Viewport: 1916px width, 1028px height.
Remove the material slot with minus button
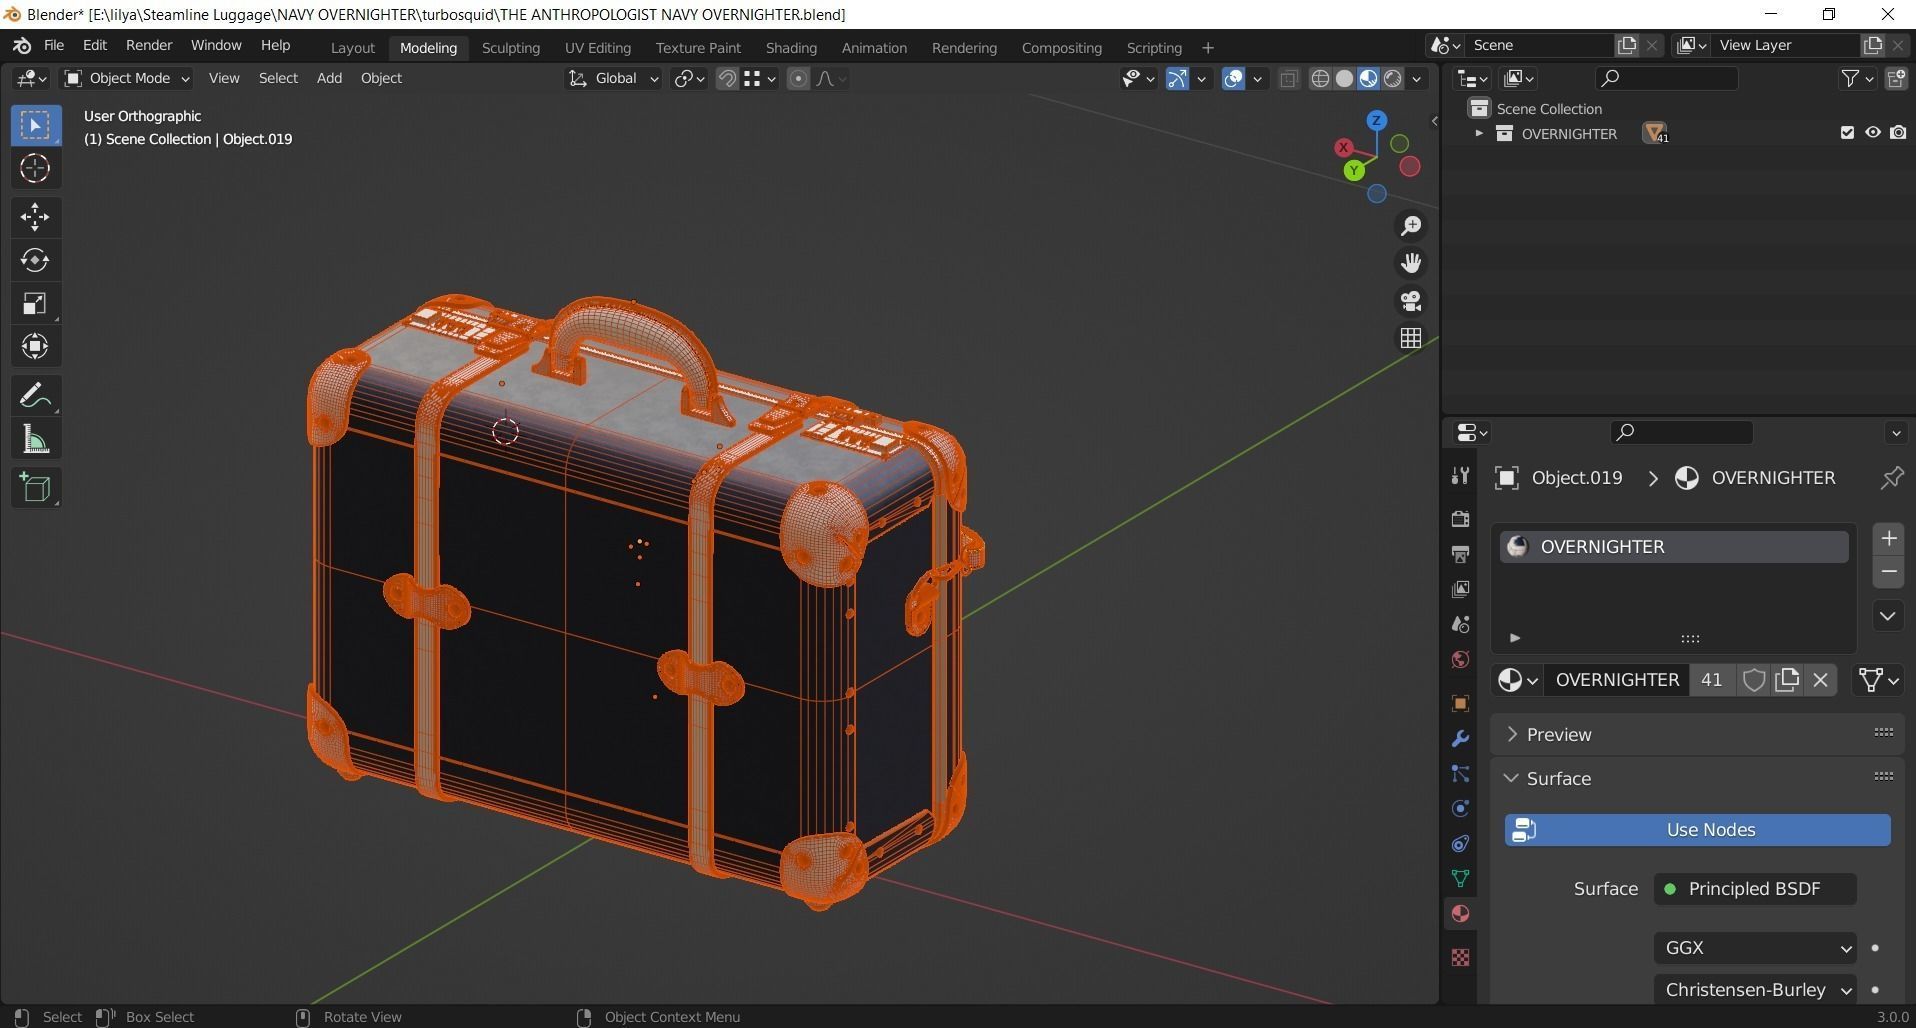pyautogui.click(x=1888, y=572)
